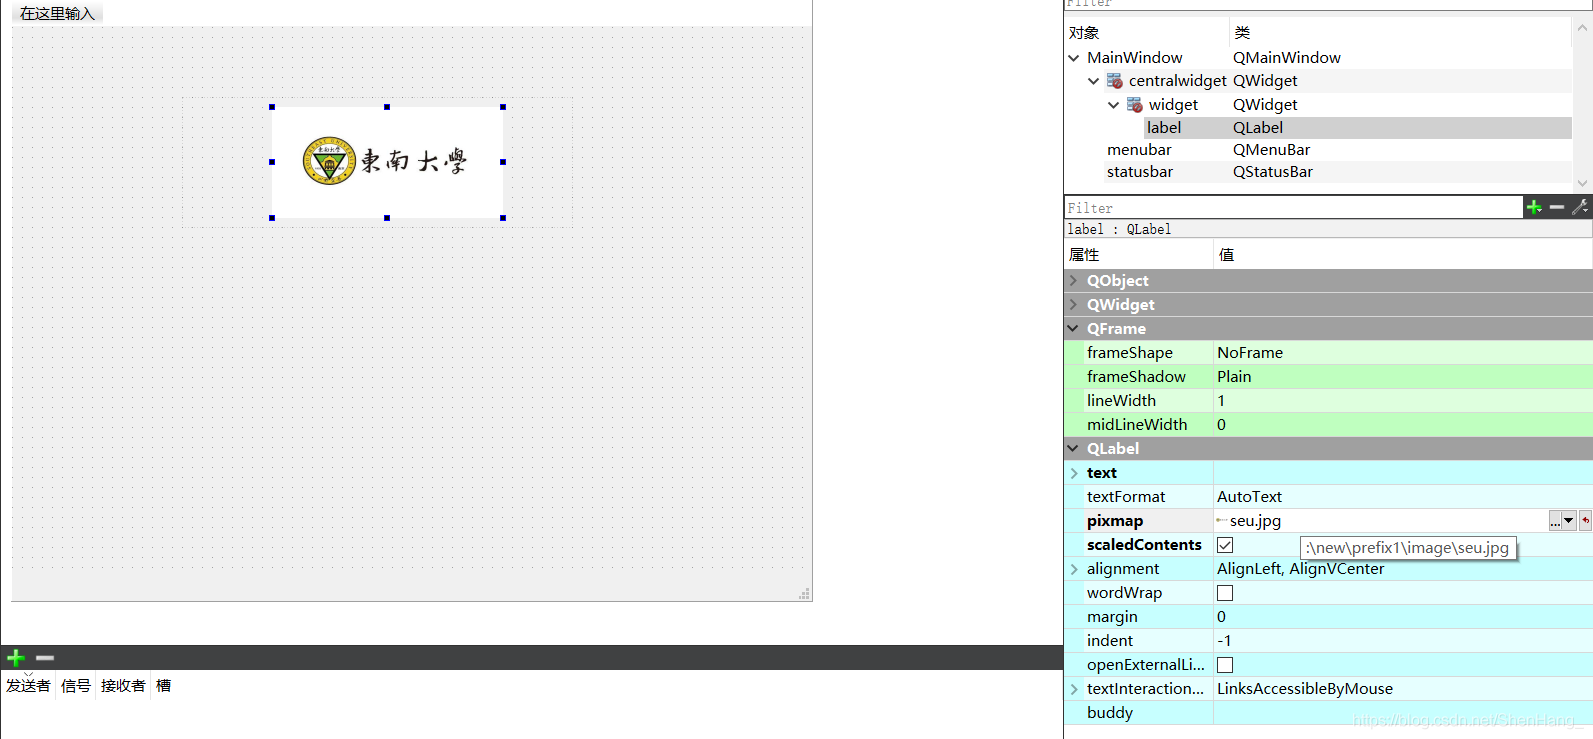Select the centralwidget object row

point(1319,81)
